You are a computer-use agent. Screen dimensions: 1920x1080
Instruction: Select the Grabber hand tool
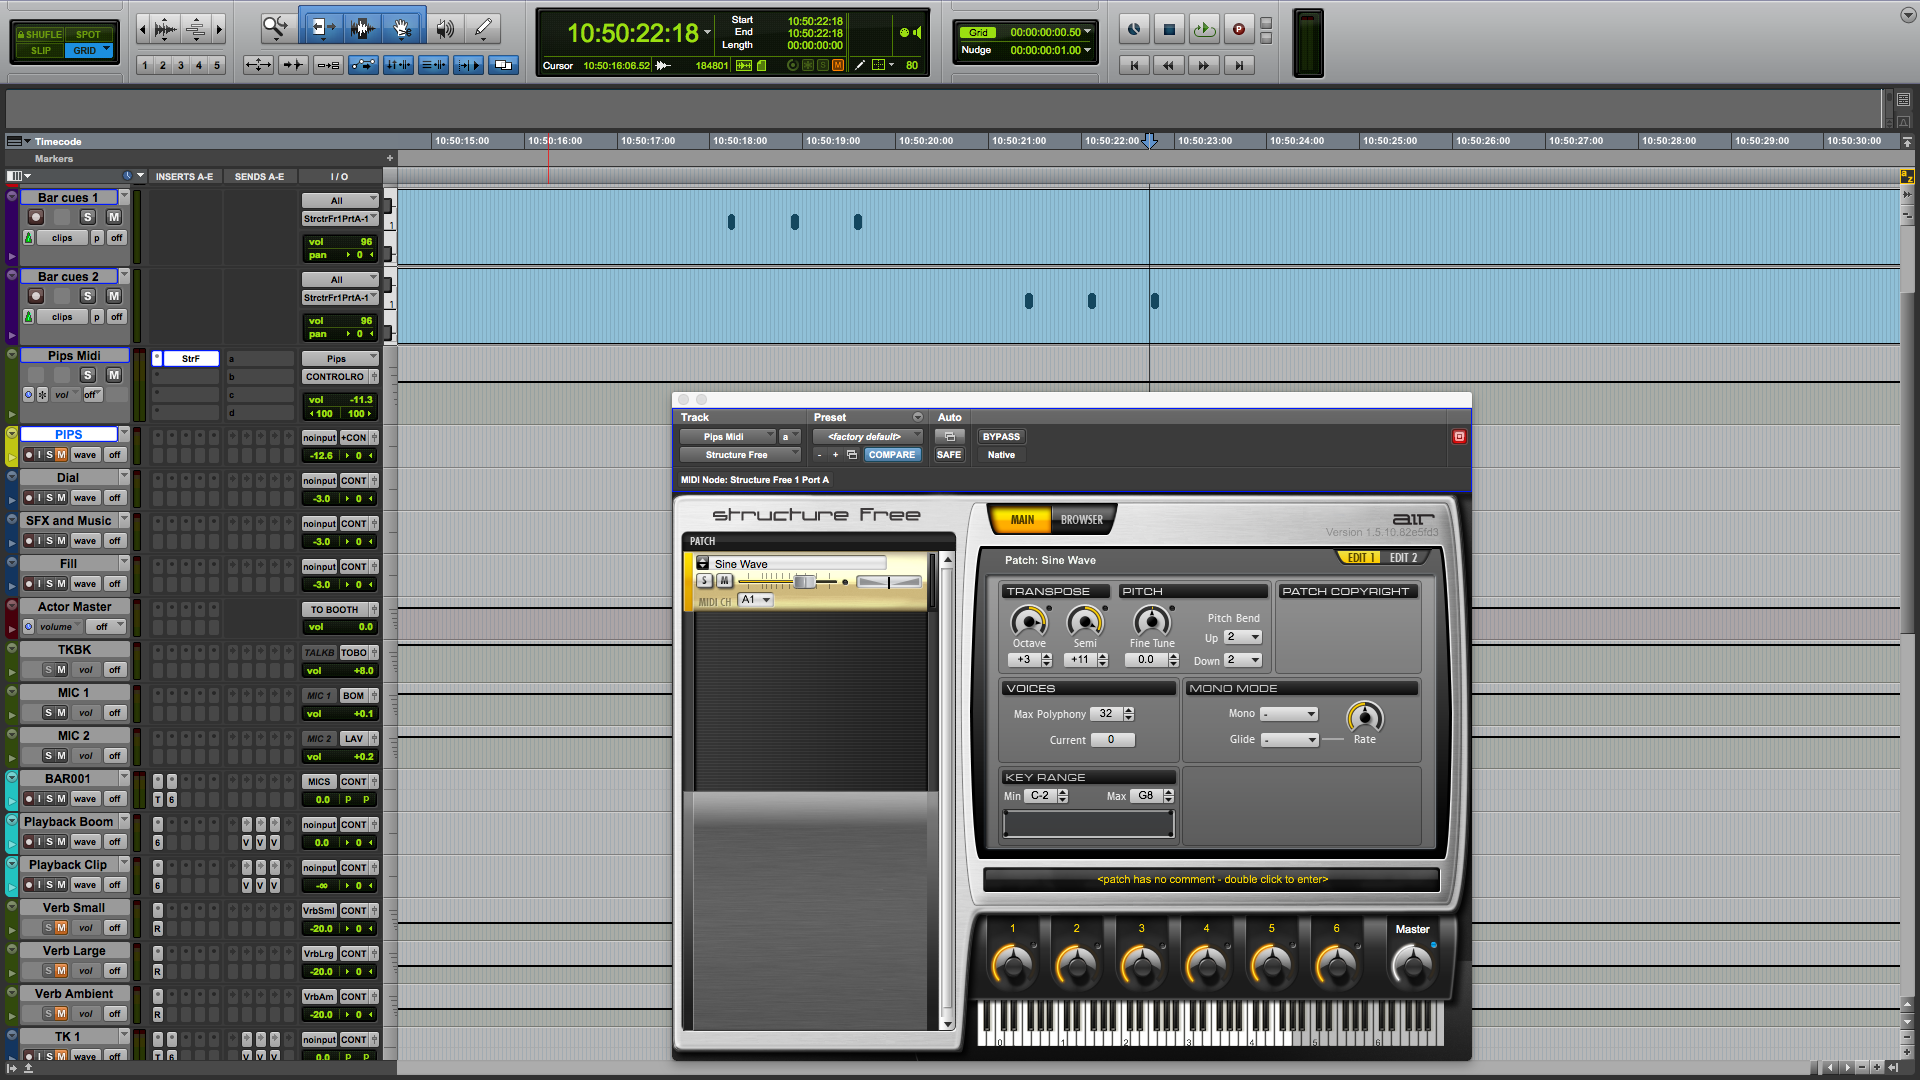pyautogui.click(x=402, y=28)
